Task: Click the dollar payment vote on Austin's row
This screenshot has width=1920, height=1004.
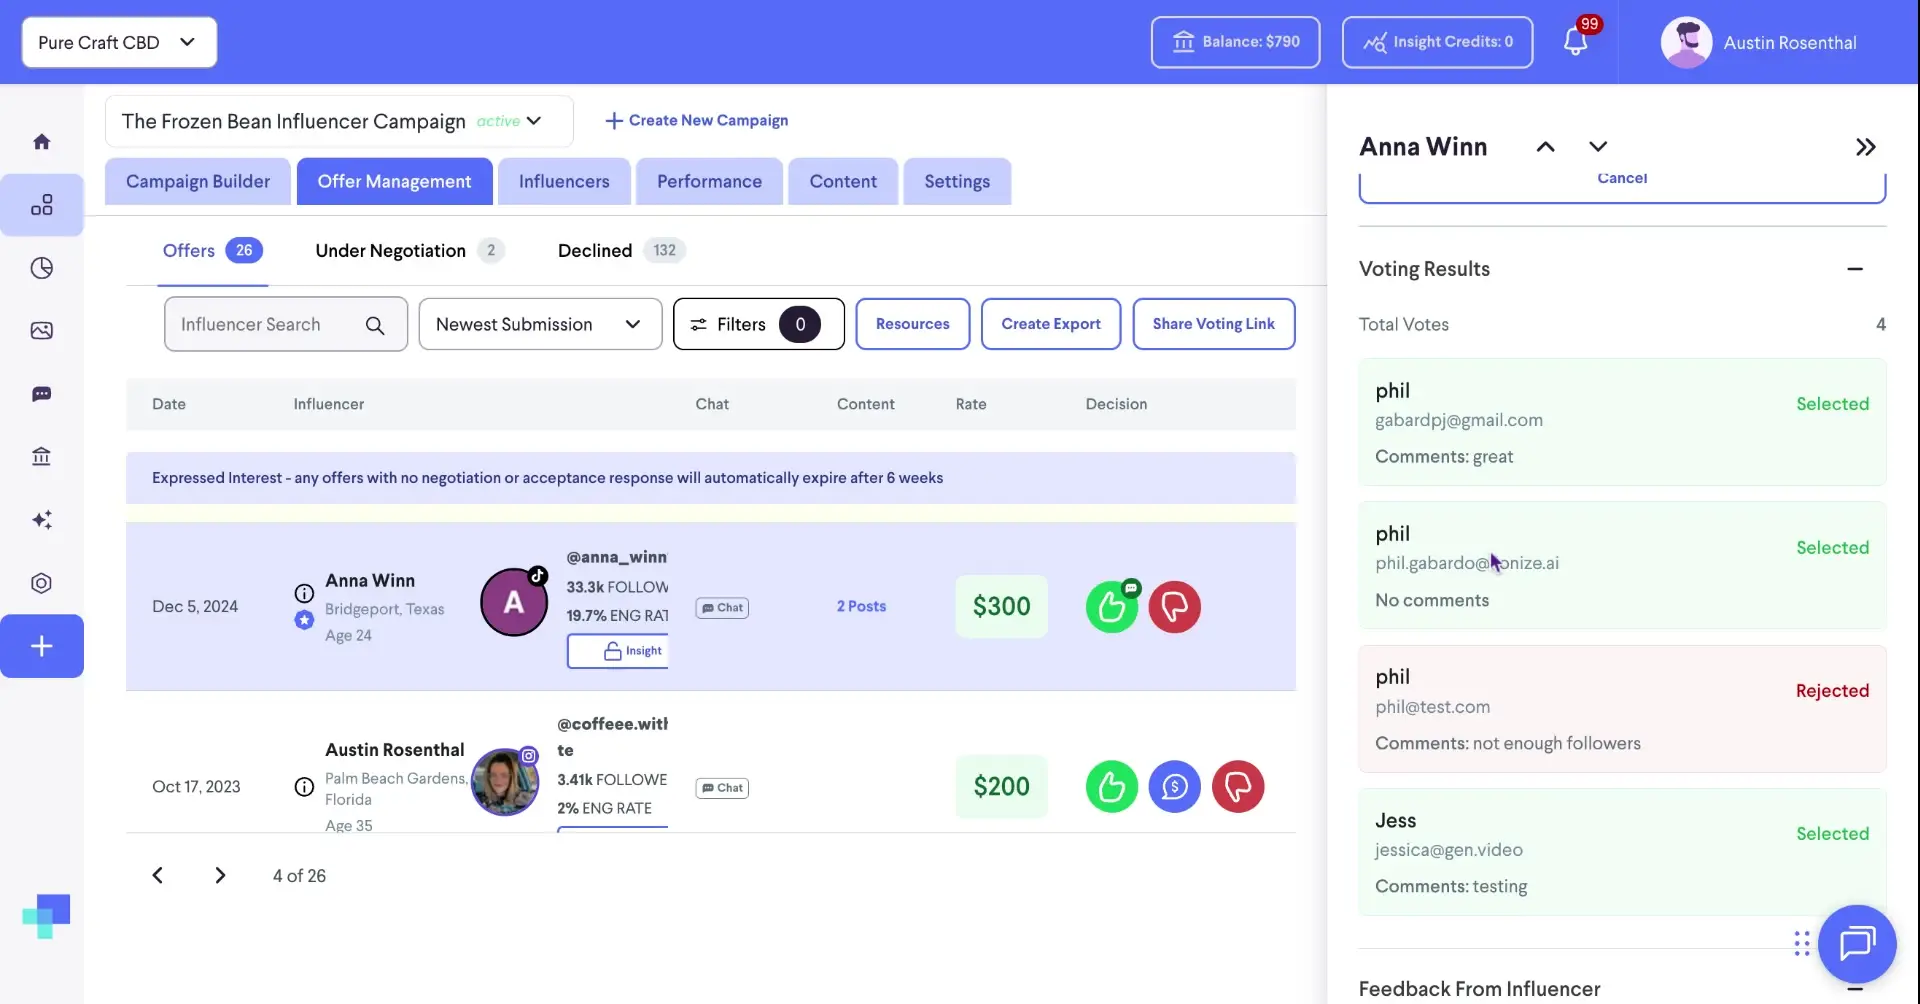Action: pos(1174,787)
